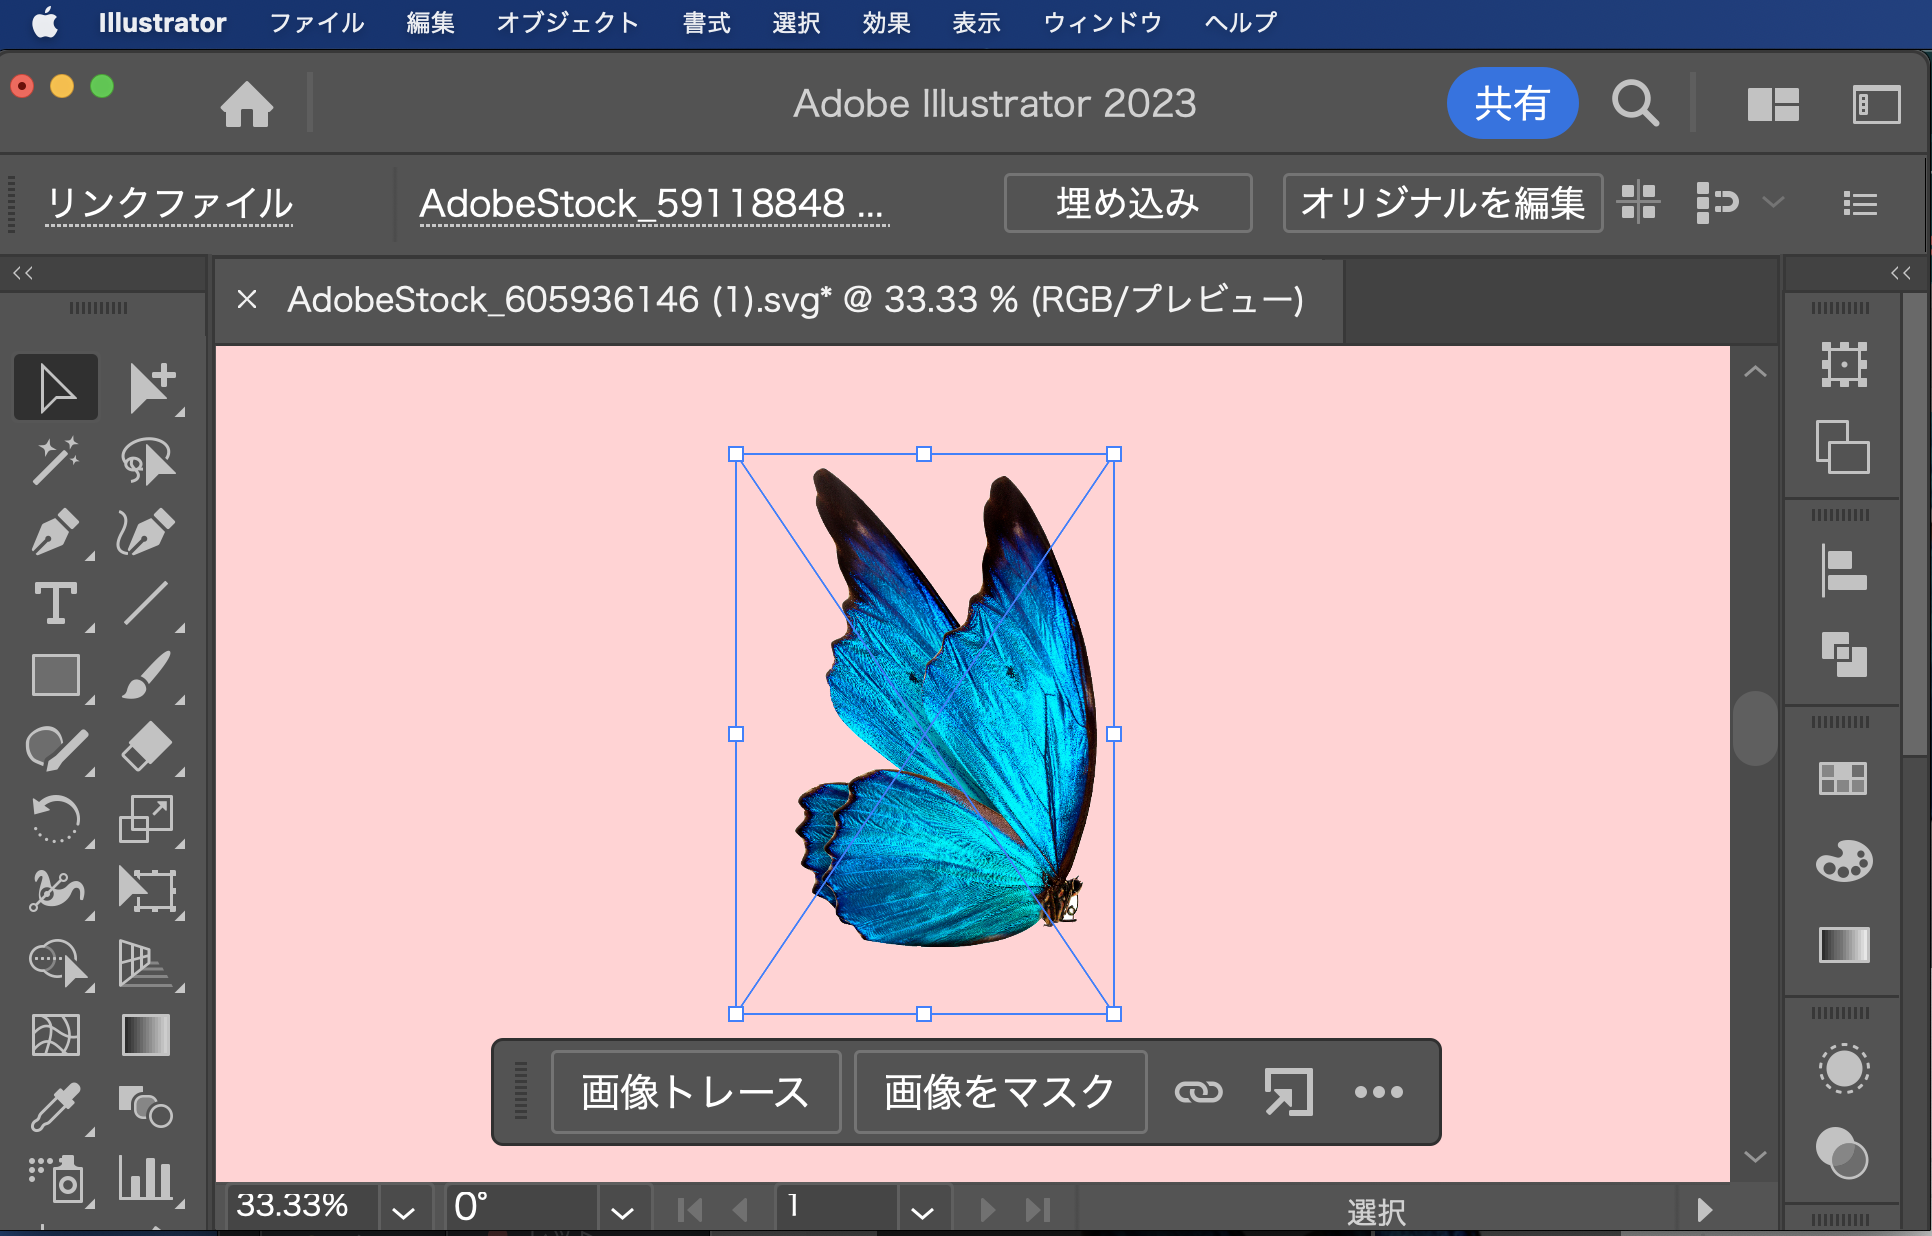
Task: Select the Rotate tool
Action: click(55, 820)
